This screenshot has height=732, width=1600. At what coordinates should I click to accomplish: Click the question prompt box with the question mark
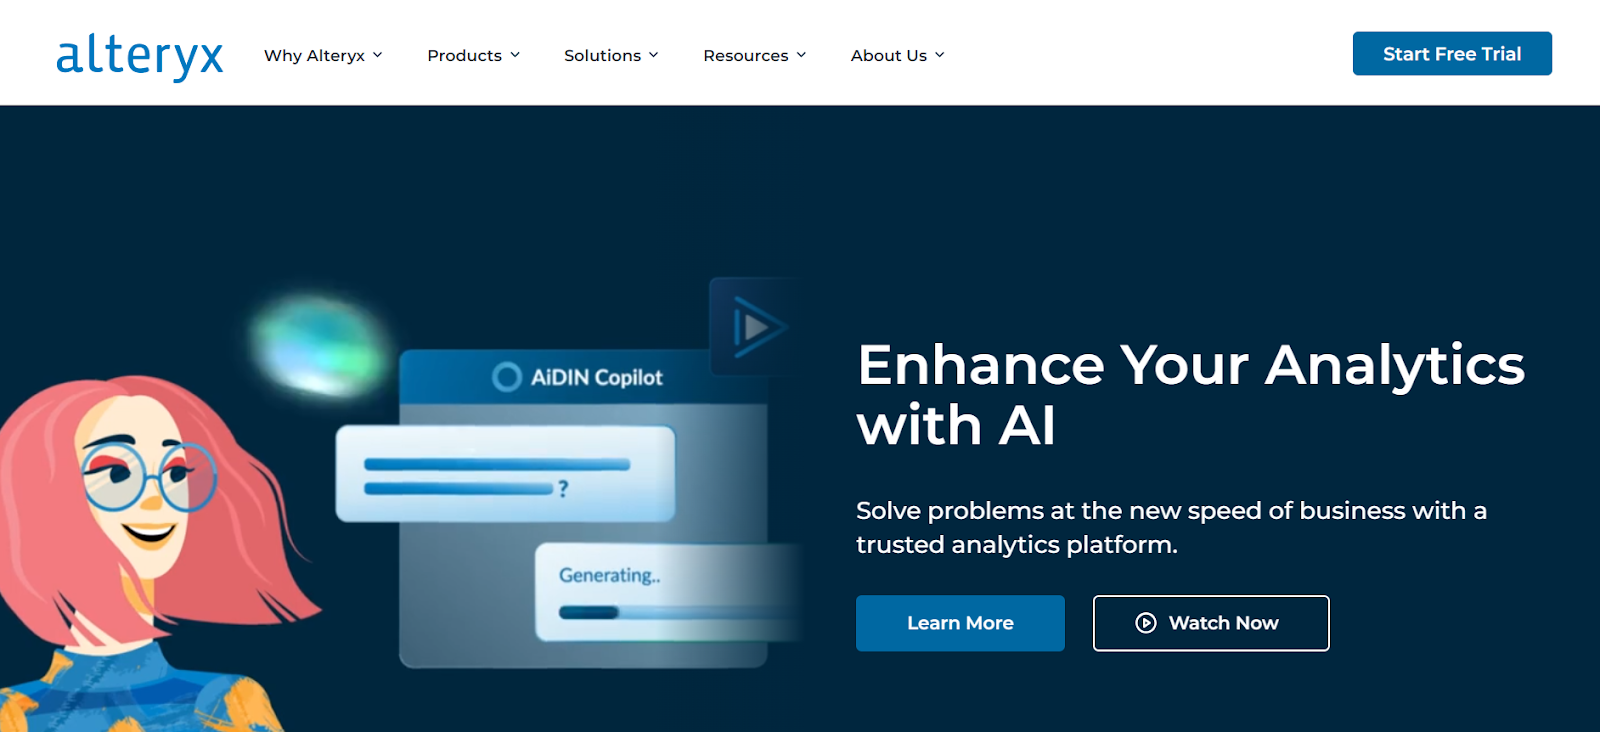pos(506,474)
